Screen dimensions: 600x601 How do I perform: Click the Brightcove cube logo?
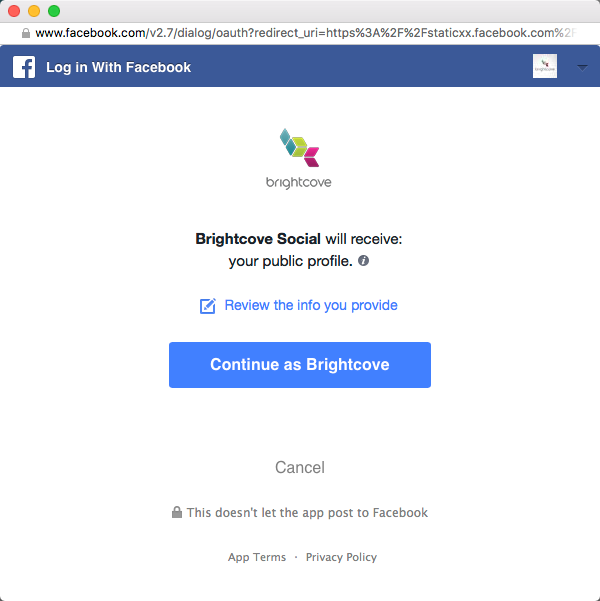[299, 148]
